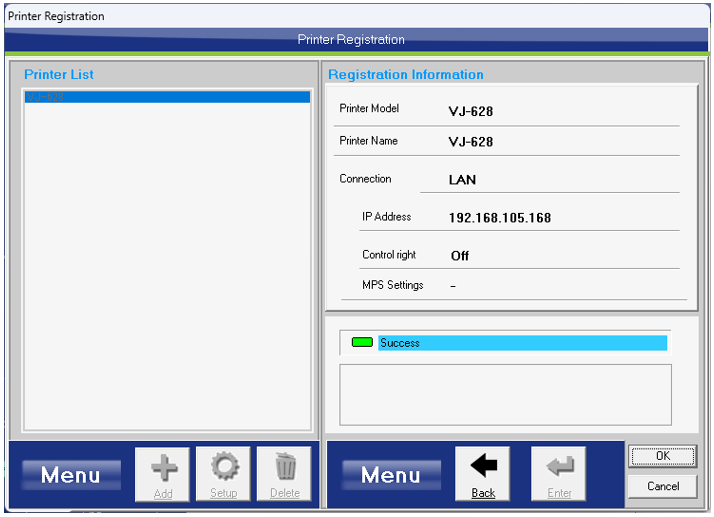
Task: Click the Control right label
Action: pos(389,255)
